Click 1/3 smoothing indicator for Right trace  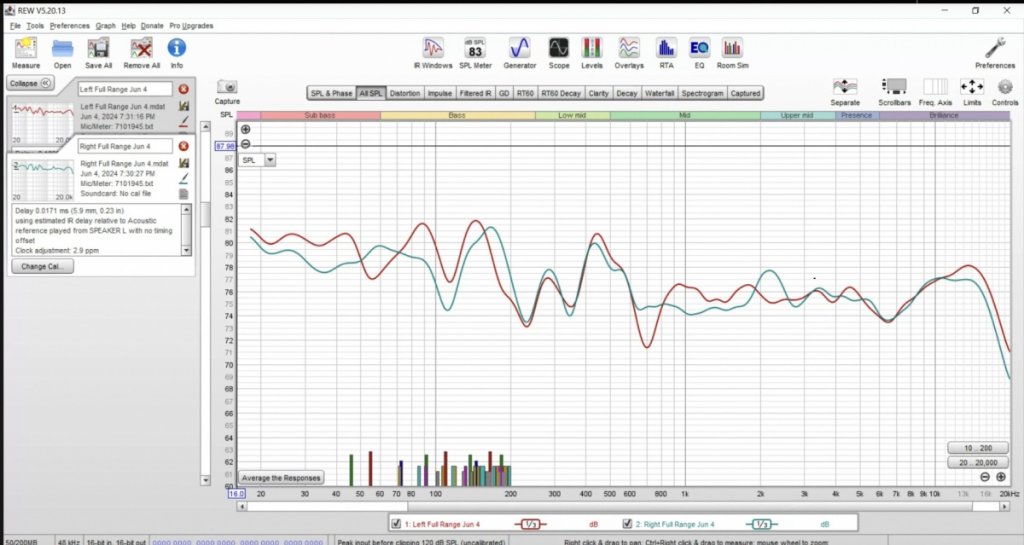pos(761,524)
